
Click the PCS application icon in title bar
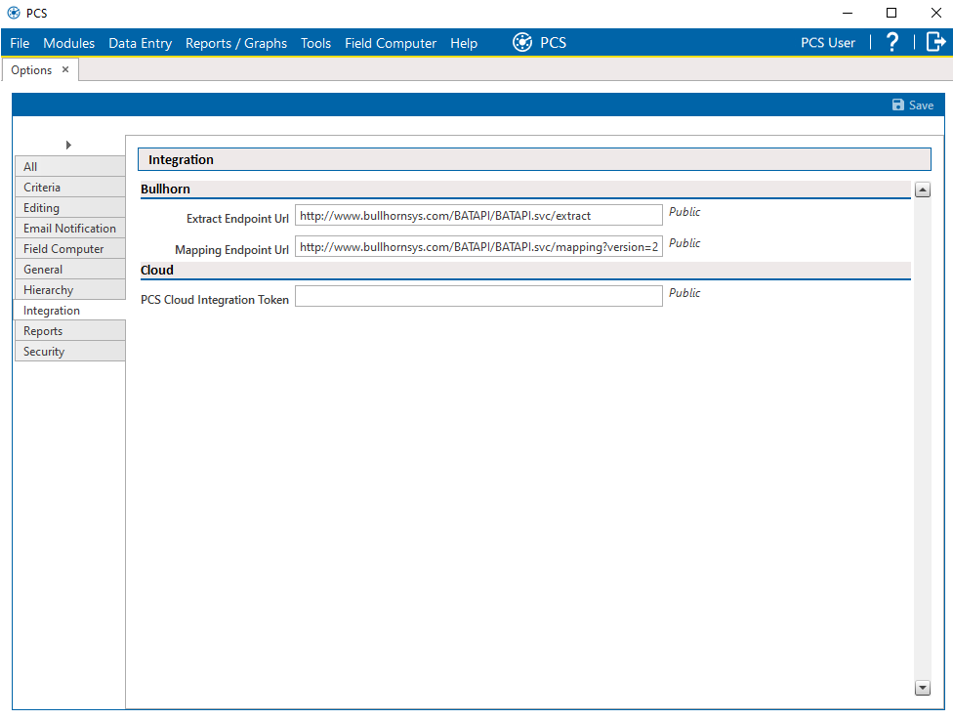point(13,13)
